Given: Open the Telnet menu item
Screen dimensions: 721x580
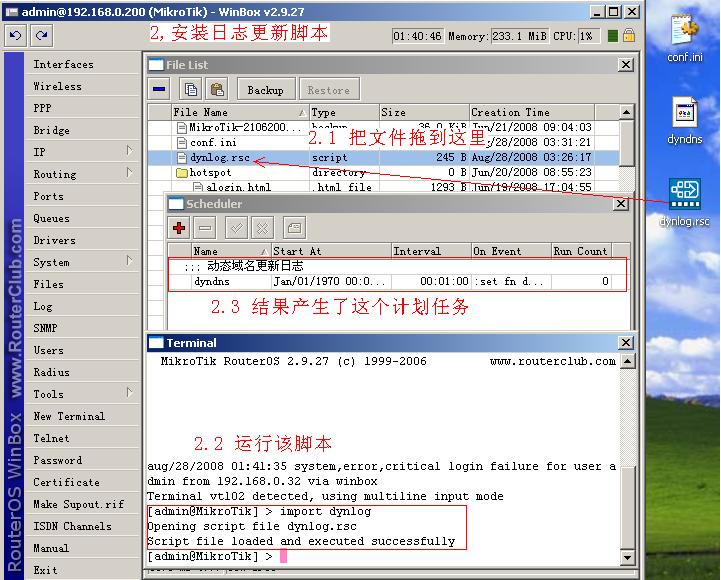Looking at the screenshot, I should pos(82,438).
